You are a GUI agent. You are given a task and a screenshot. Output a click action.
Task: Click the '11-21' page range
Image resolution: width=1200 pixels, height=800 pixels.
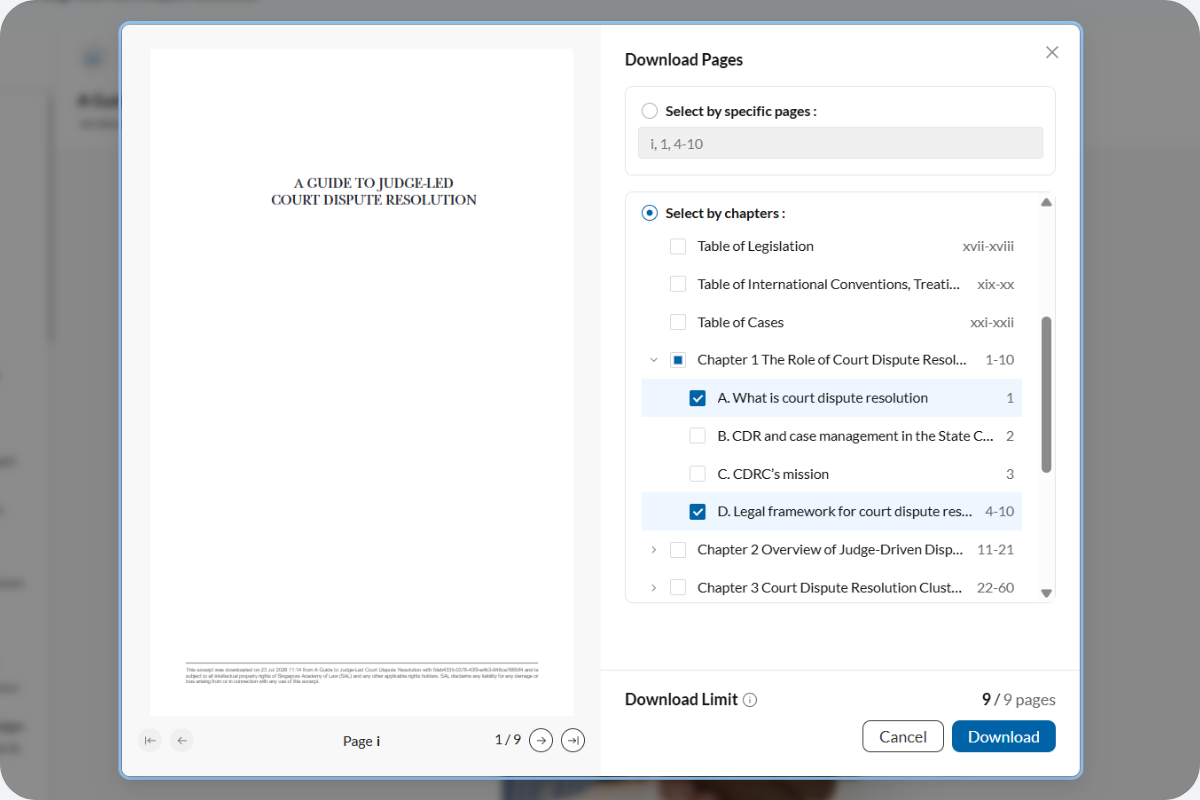coord(995,550)
